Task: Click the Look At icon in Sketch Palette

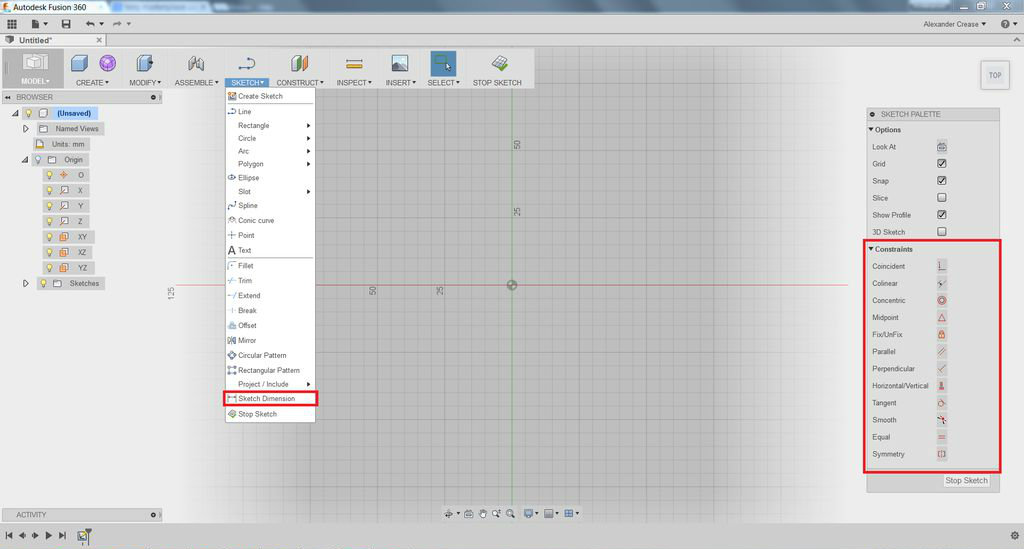Action: point(942,147)
